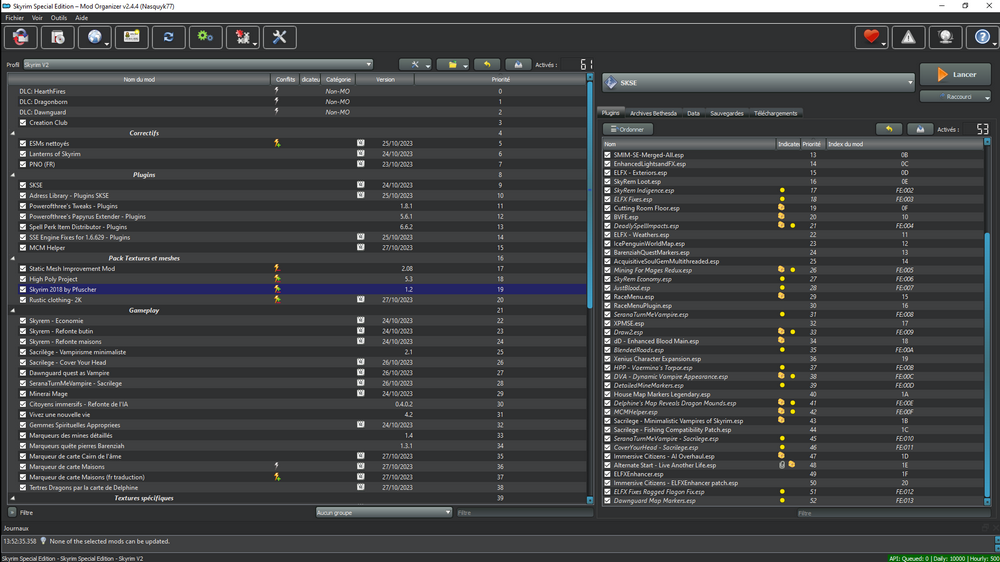The image size is (1000, 562).
Task: Open the Raccourd shortcut dropdown
Action: [x=955, y=97]
